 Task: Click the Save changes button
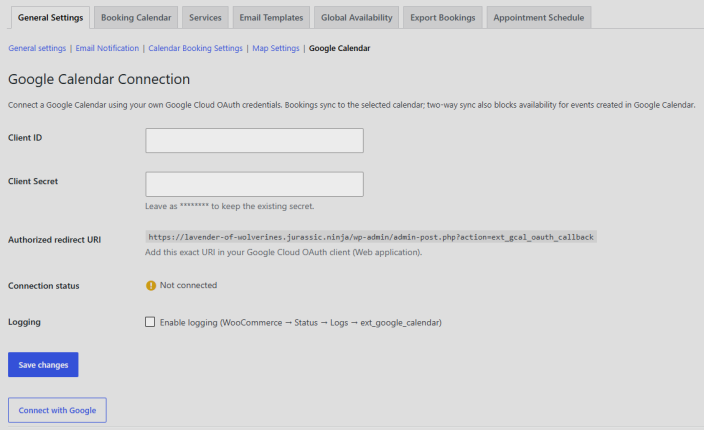[43, 364]
